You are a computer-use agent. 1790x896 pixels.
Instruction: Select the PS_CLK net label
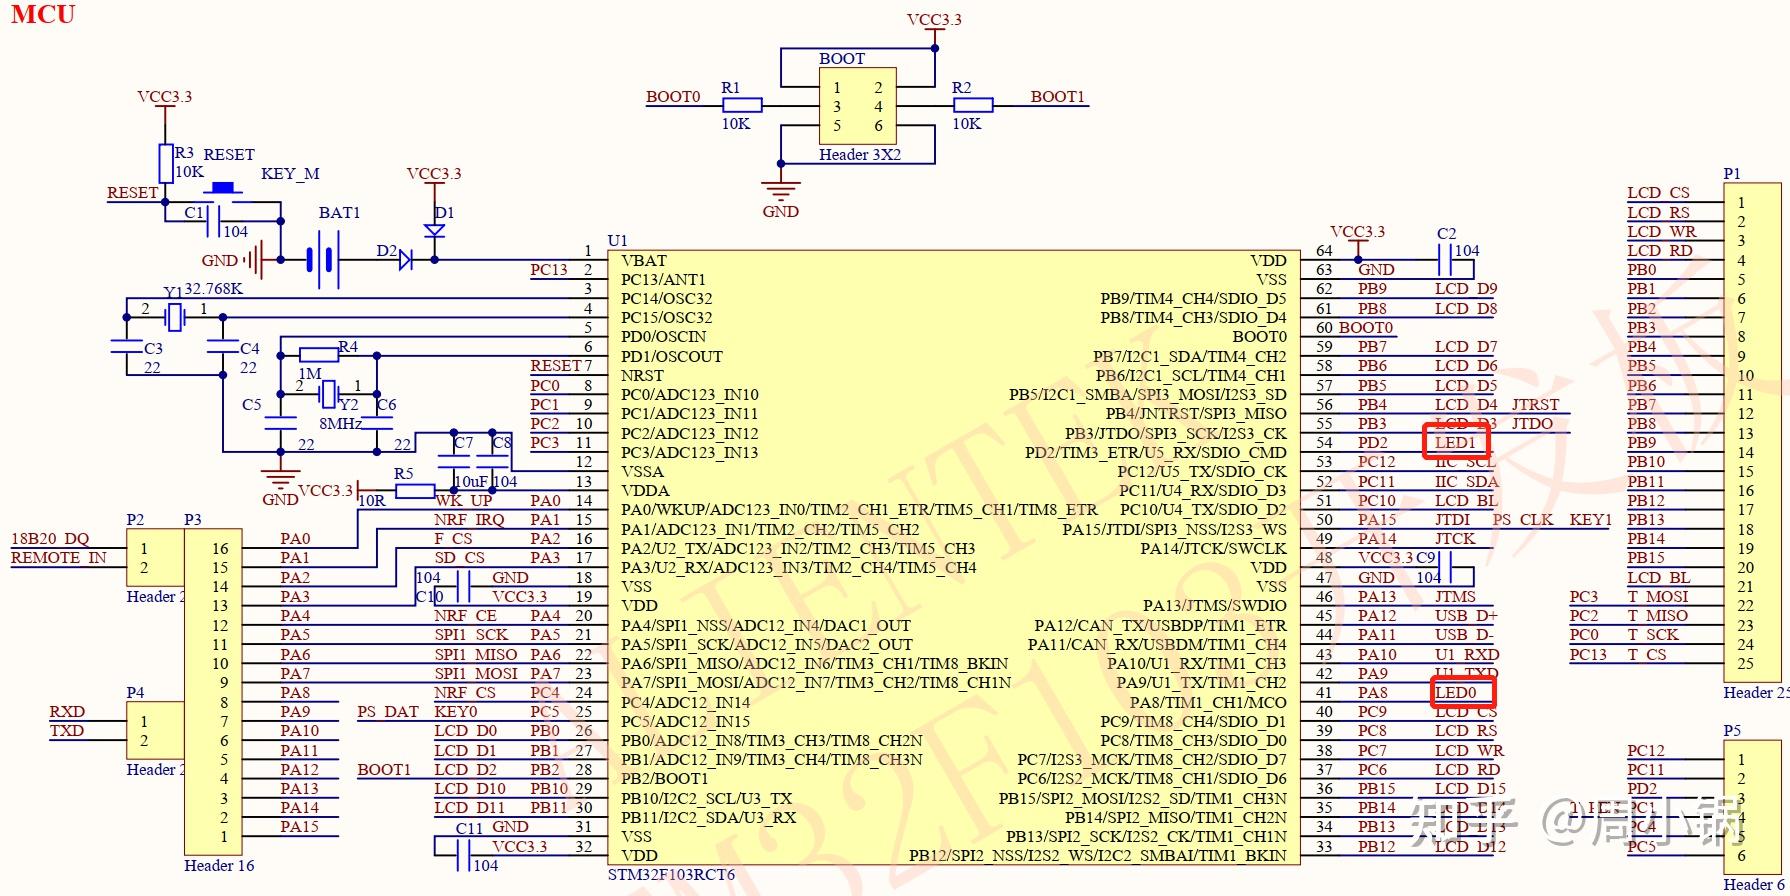[1523, 520]
